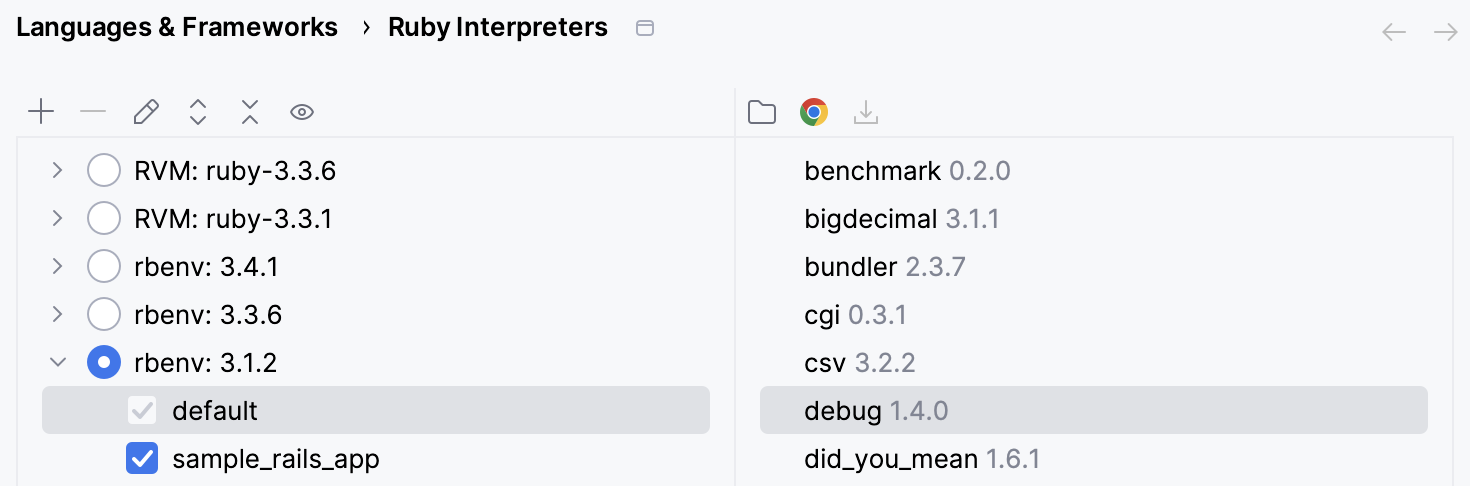
Task: Click the Expand All arrows icon
Action: click(x=198, y=112)
